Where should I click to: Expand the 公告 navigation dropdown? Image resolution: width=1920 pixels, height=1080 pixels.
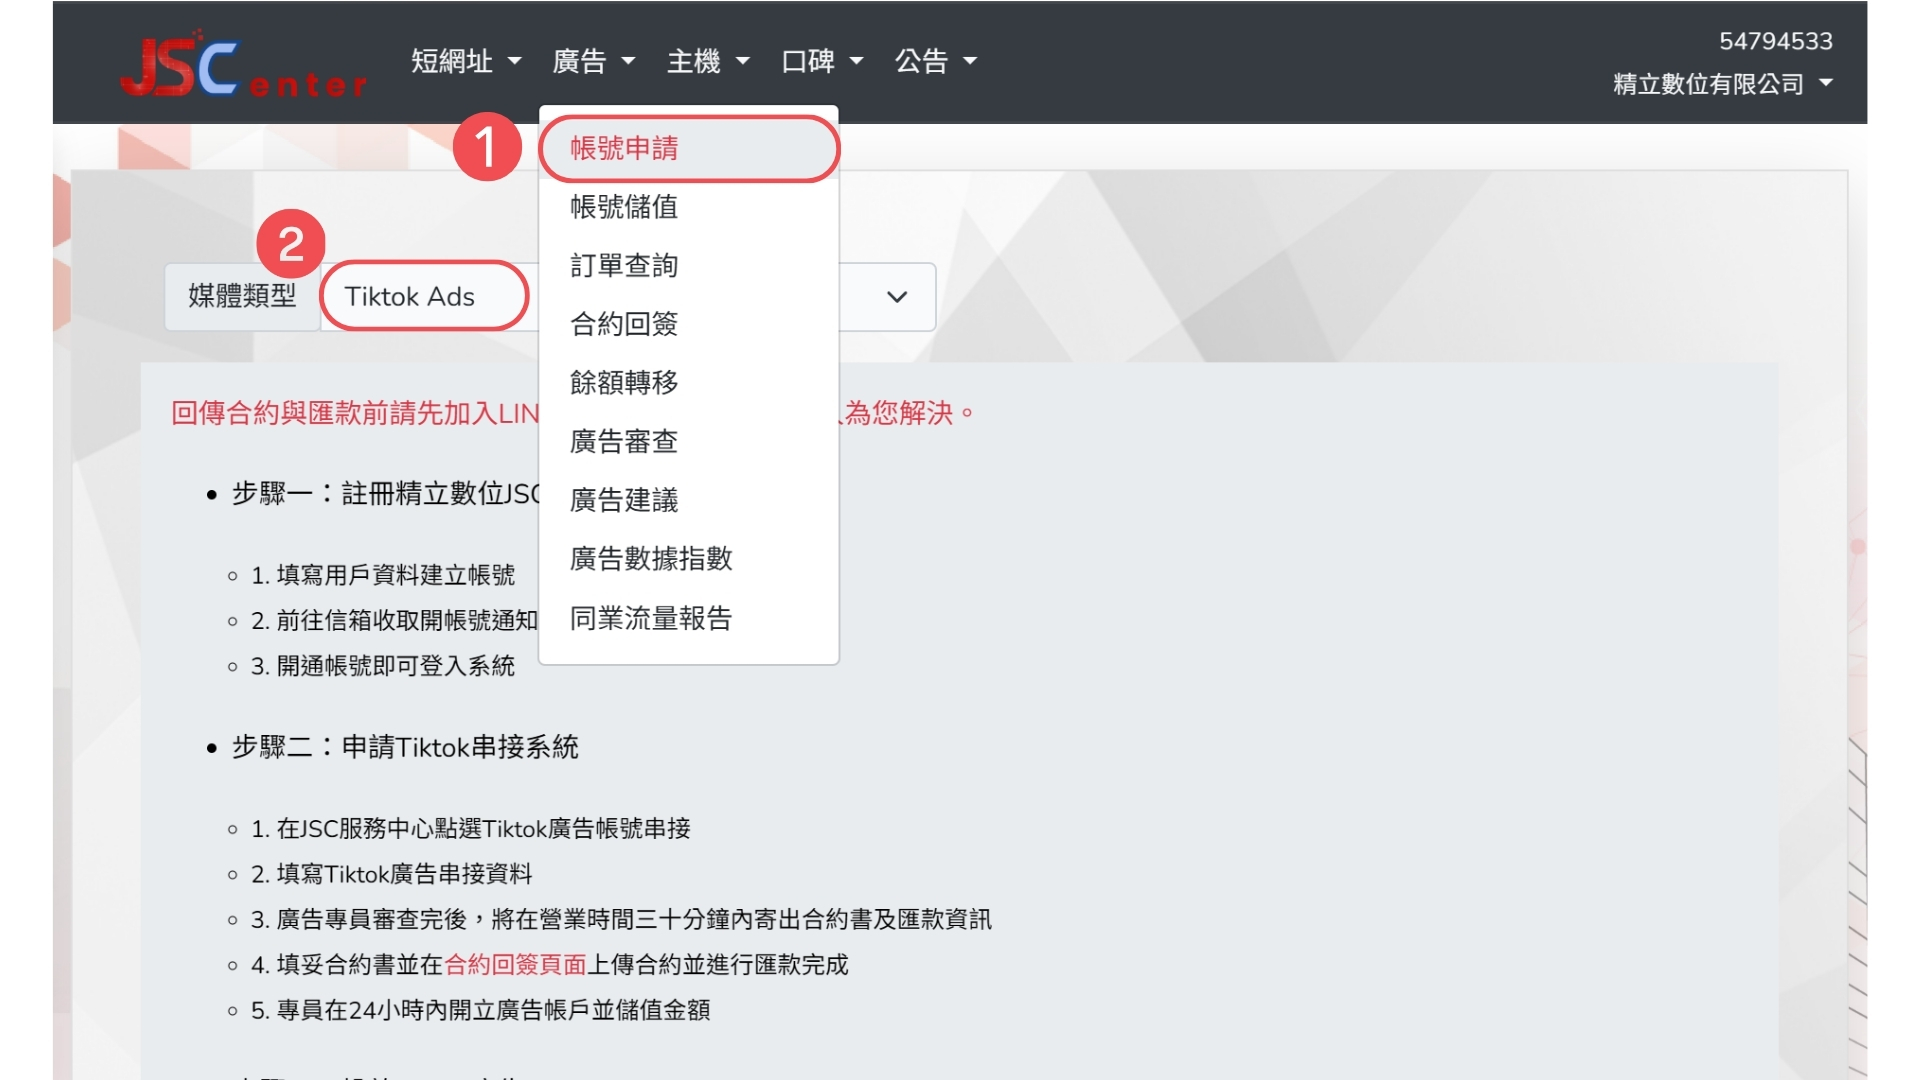pos(935,62)
